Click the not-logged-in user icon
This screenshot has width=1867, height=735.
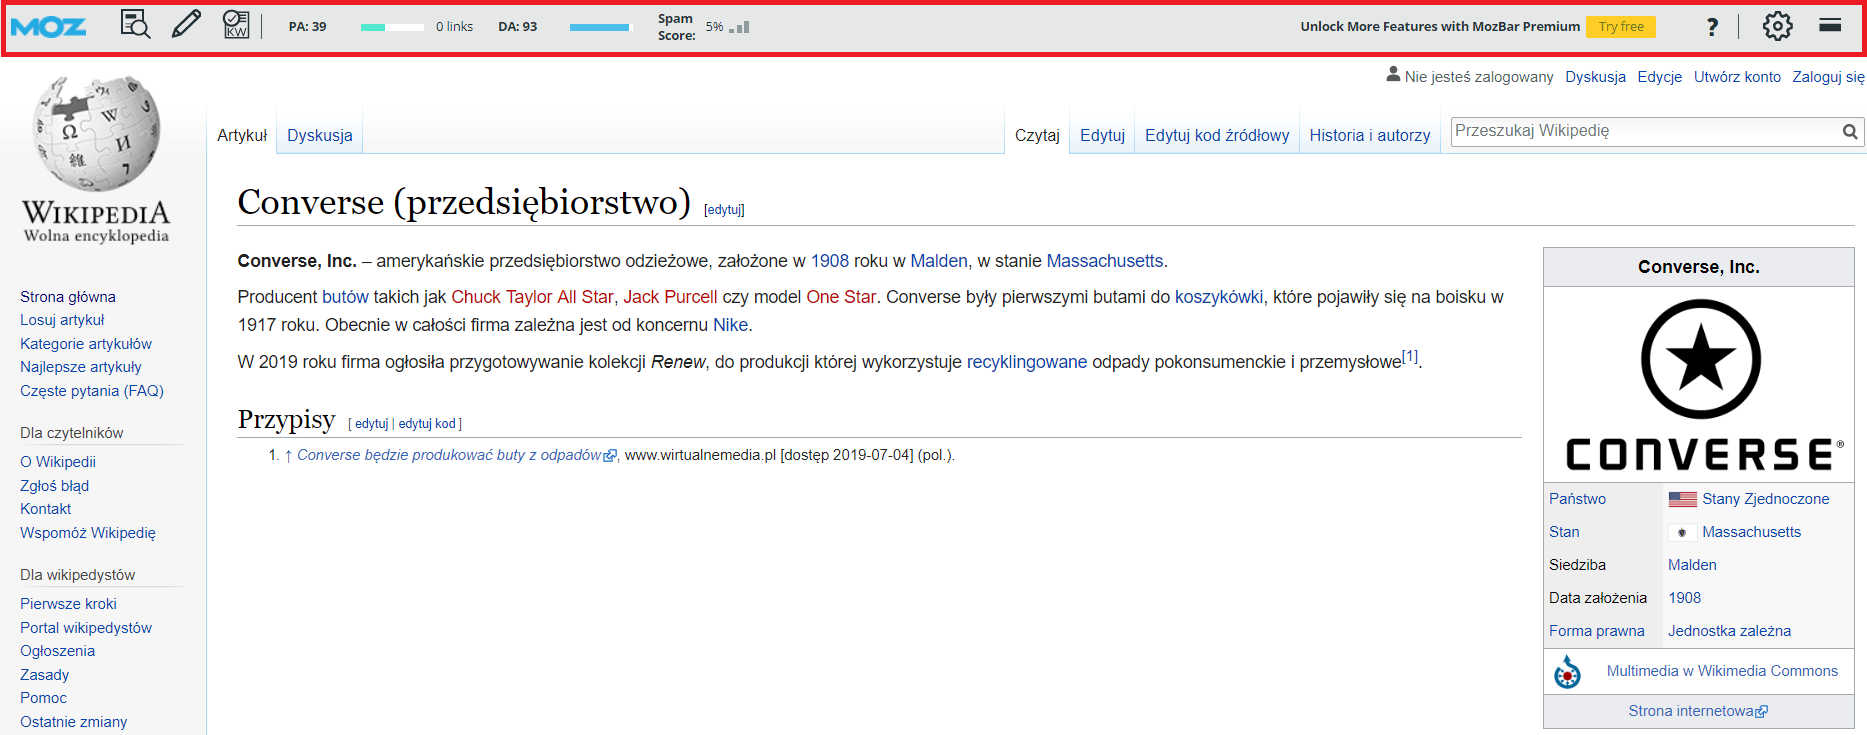(1393, 75)
